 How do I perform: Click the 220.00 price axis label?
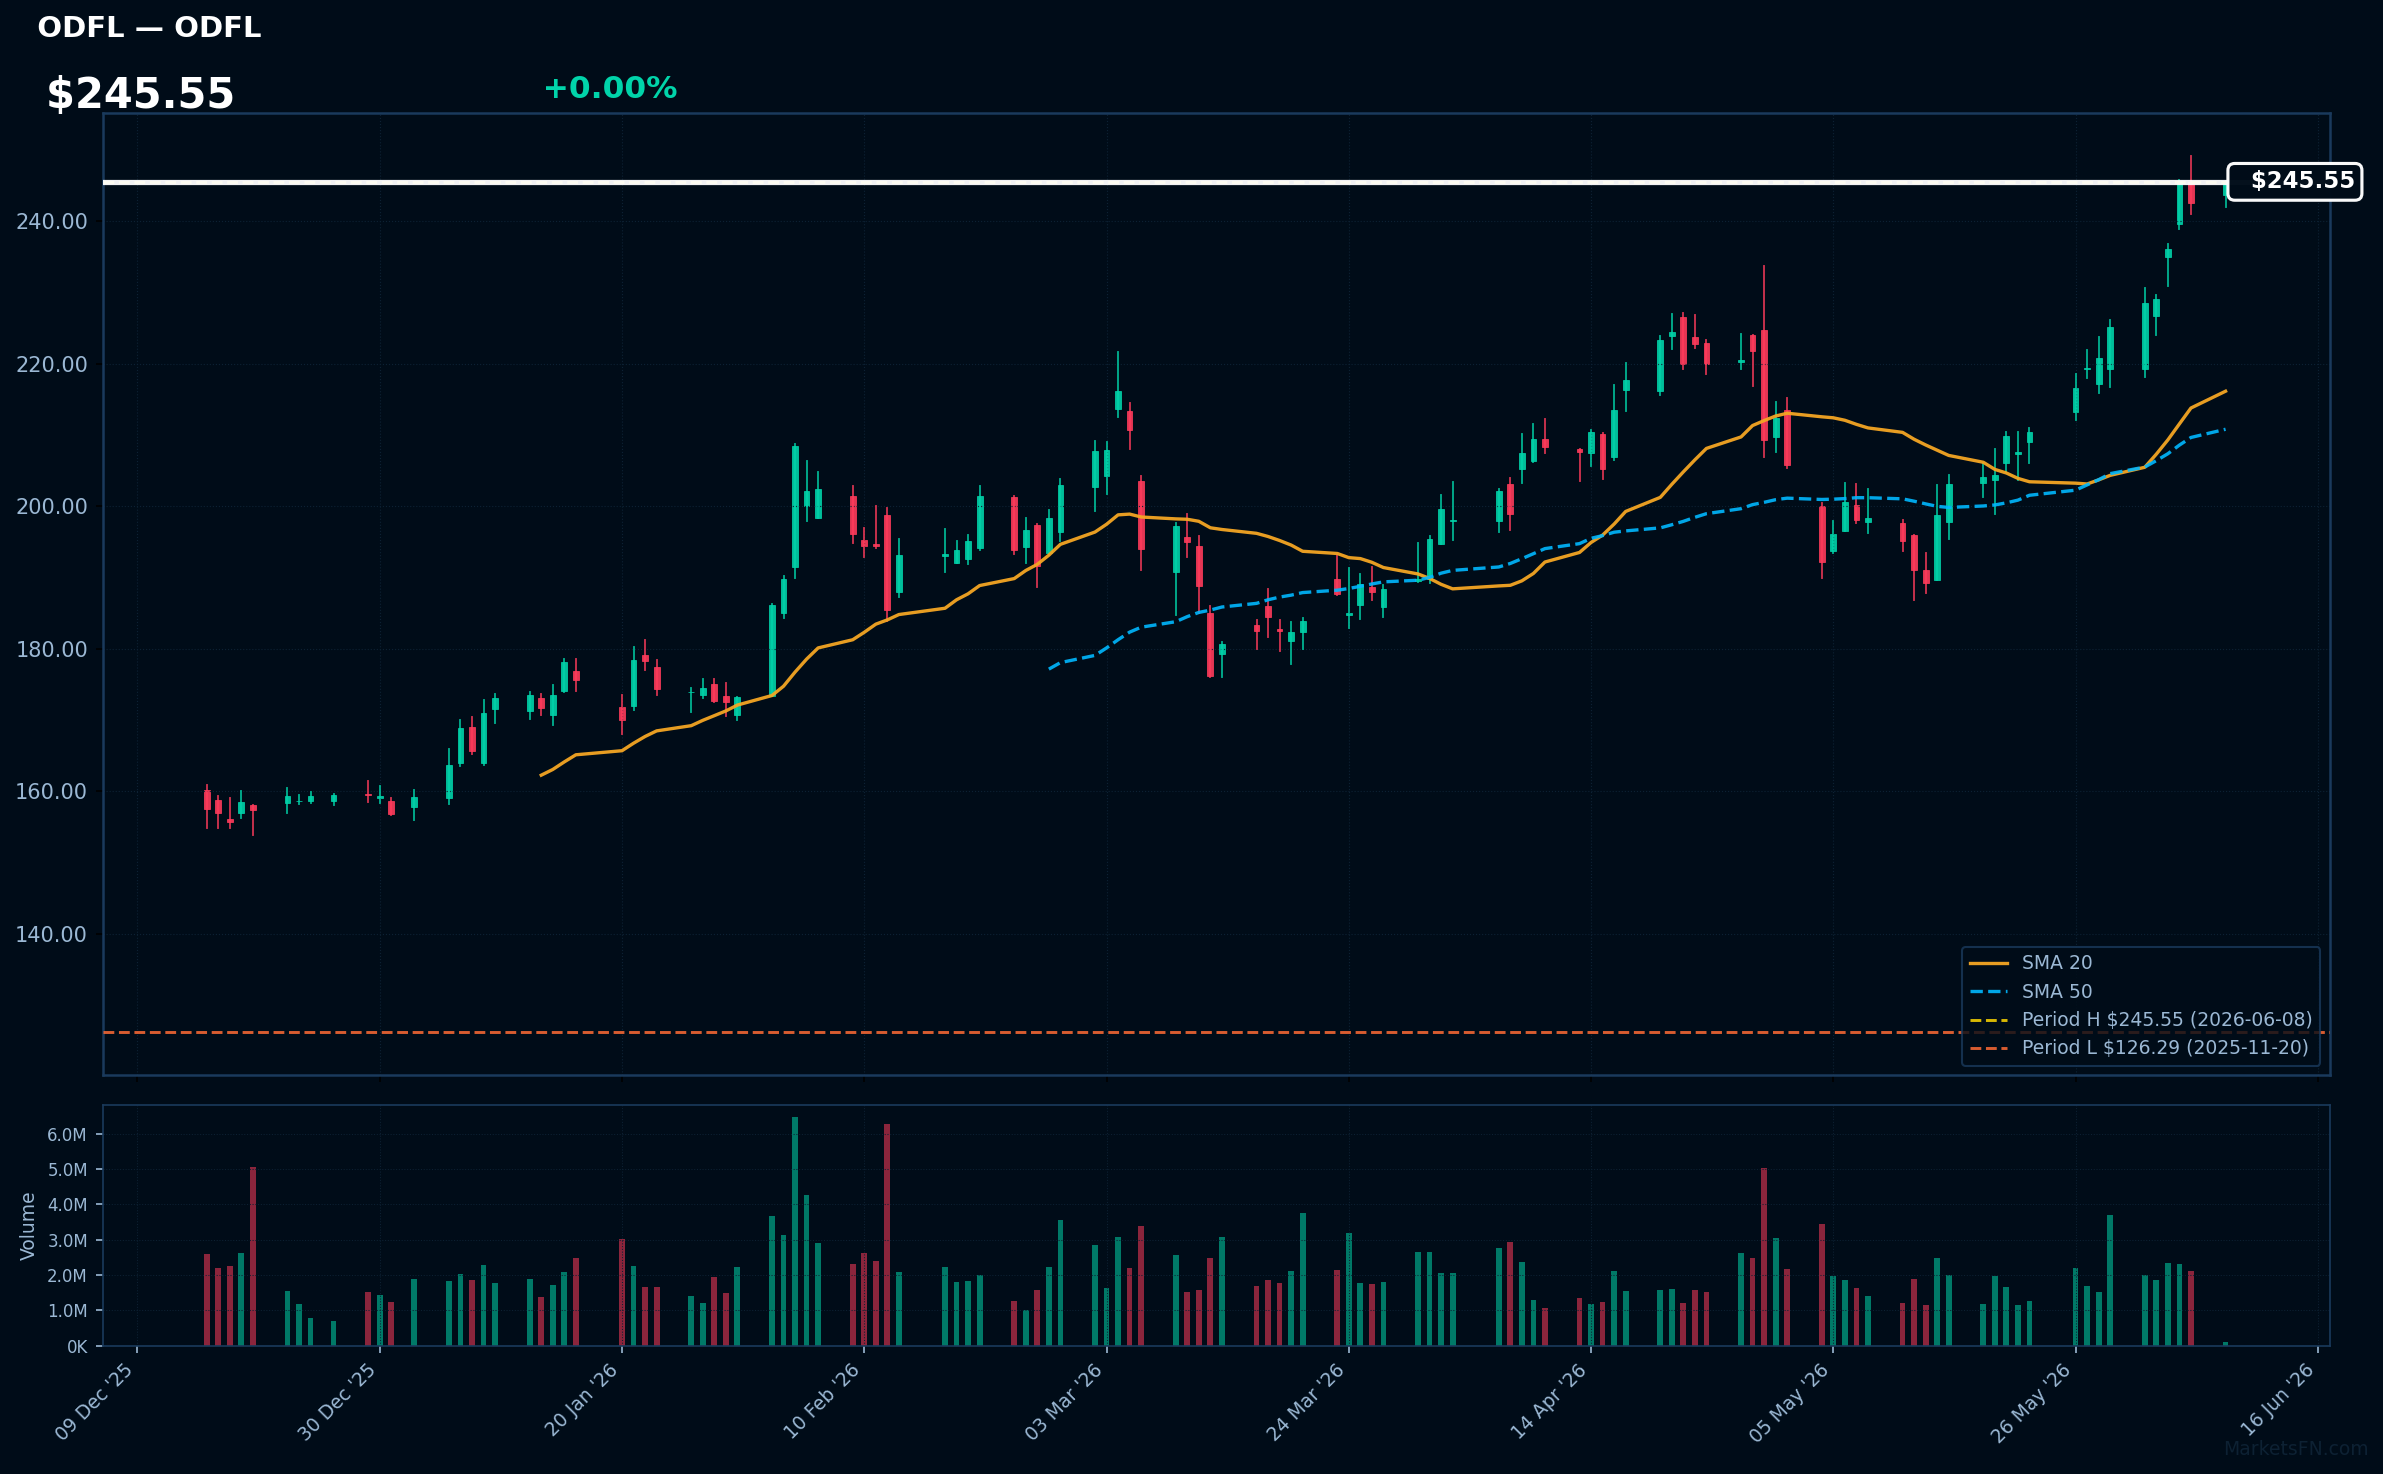click(52, 365)
